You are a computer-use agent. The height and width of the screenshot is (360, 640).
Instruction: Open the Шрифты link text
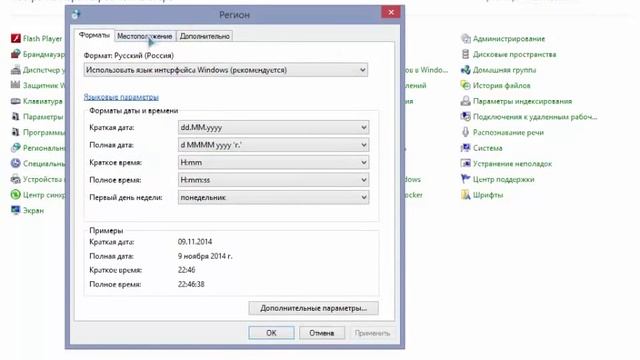[x=488, y=195]
